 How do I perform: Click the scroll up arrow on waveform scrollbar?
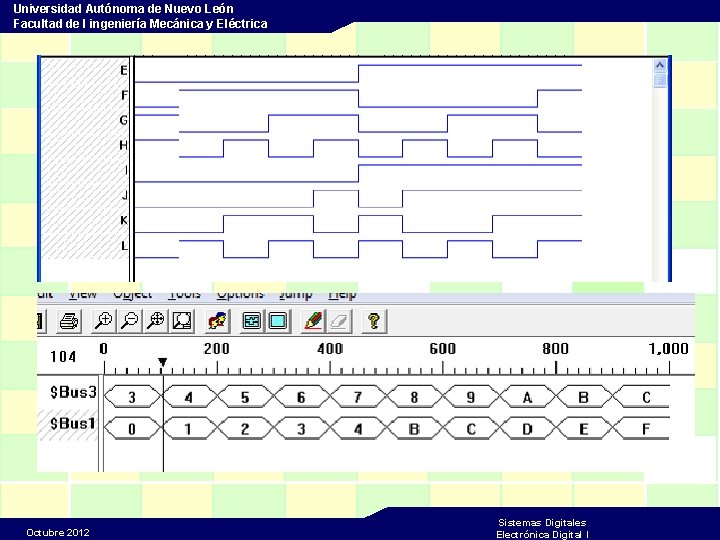tap(659, 65)
